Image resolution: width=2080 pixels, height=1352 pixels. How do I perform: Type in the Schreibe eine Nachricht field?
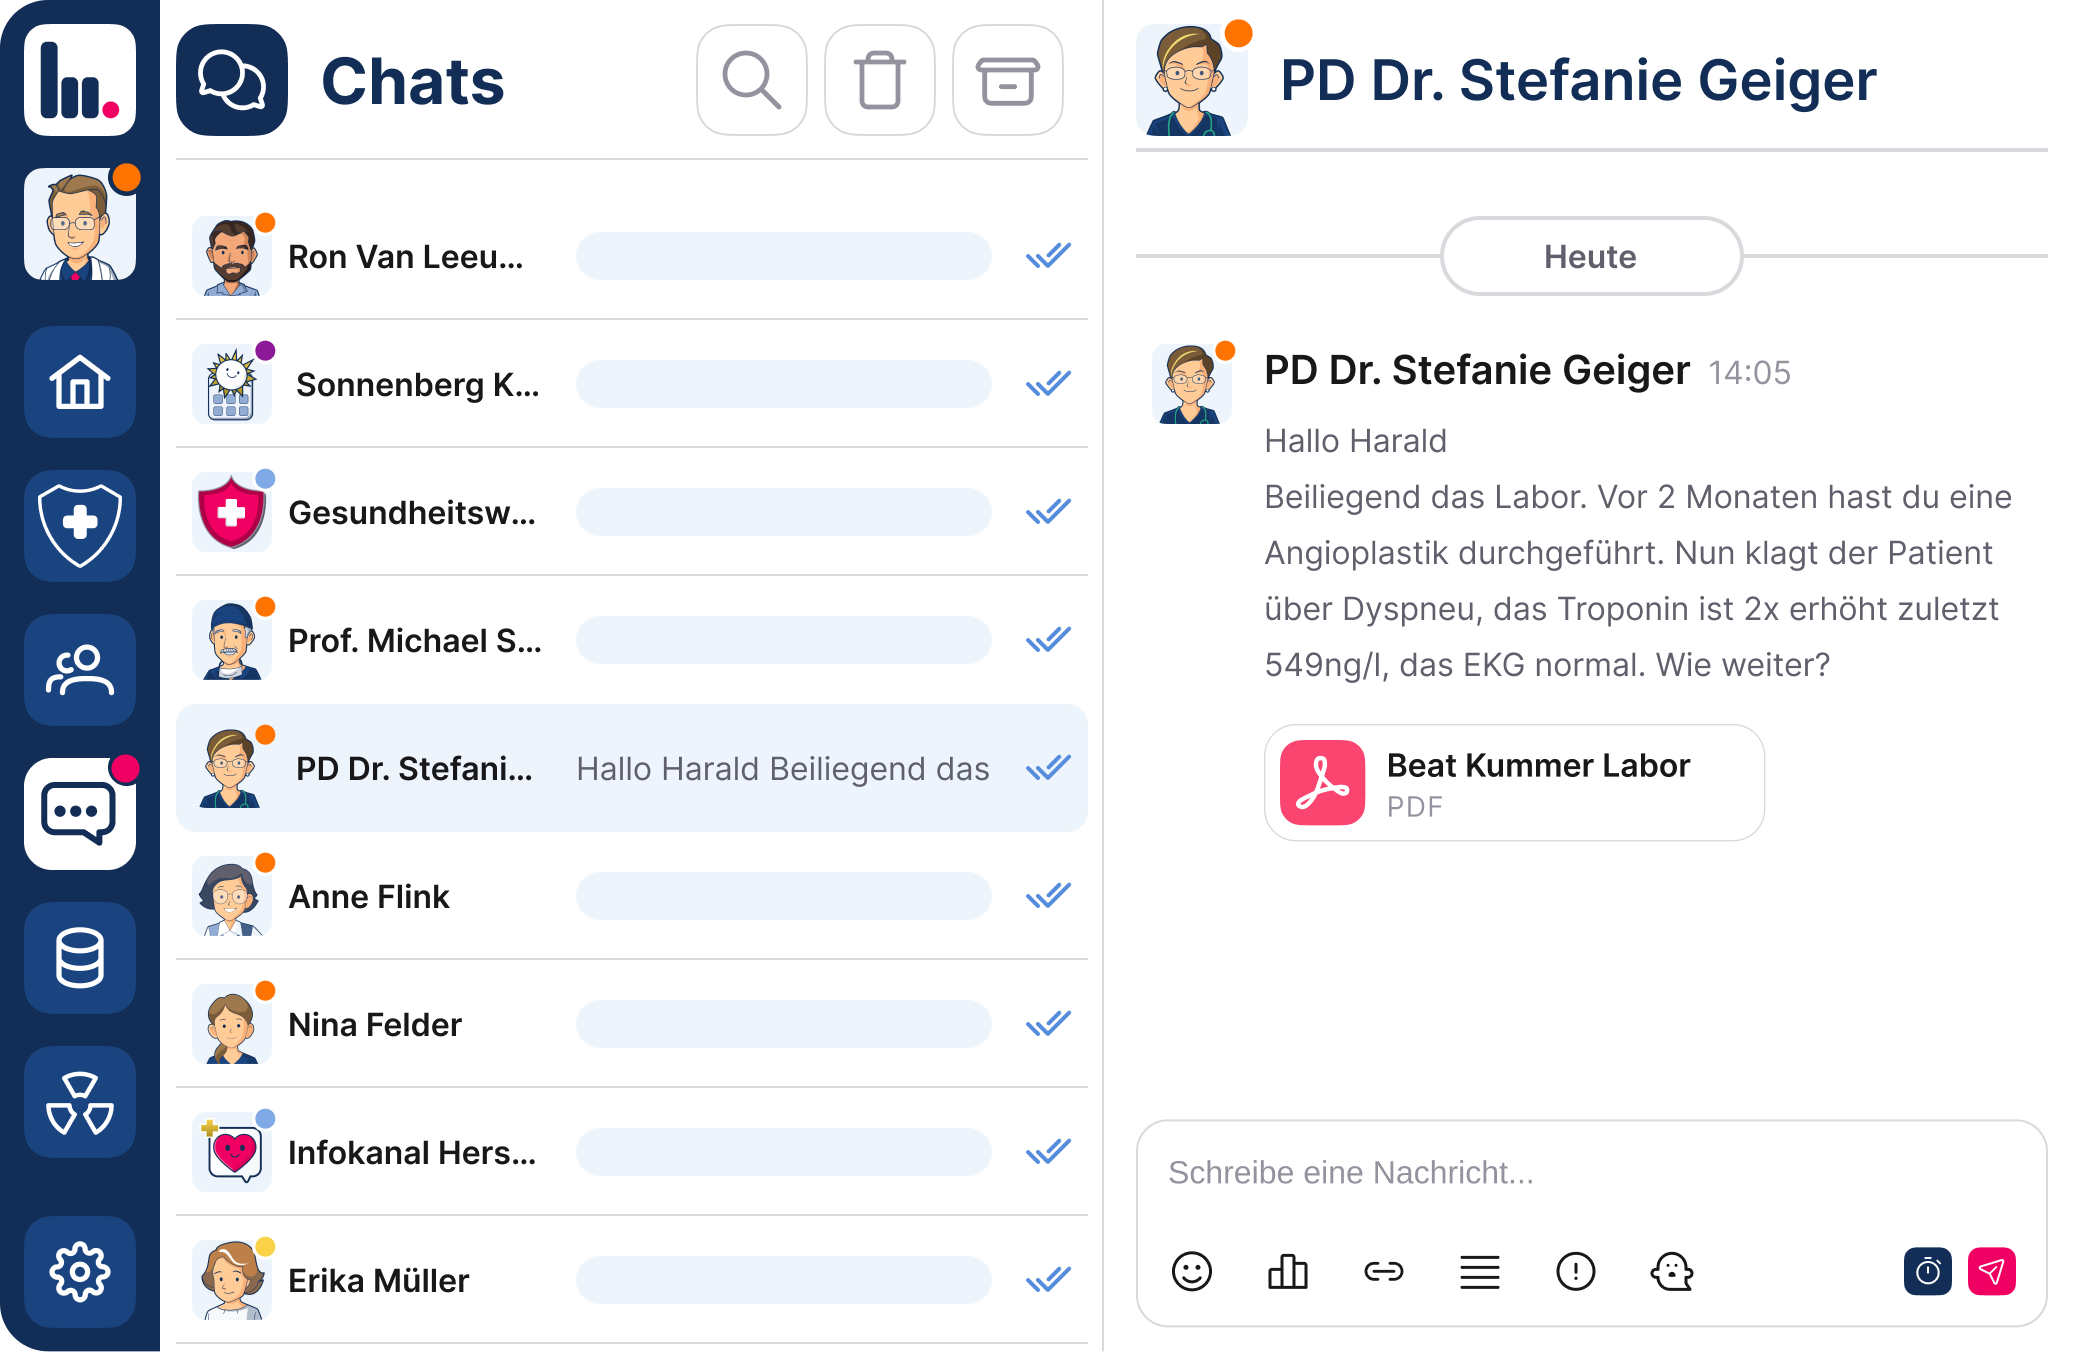pos(1590,1172)
